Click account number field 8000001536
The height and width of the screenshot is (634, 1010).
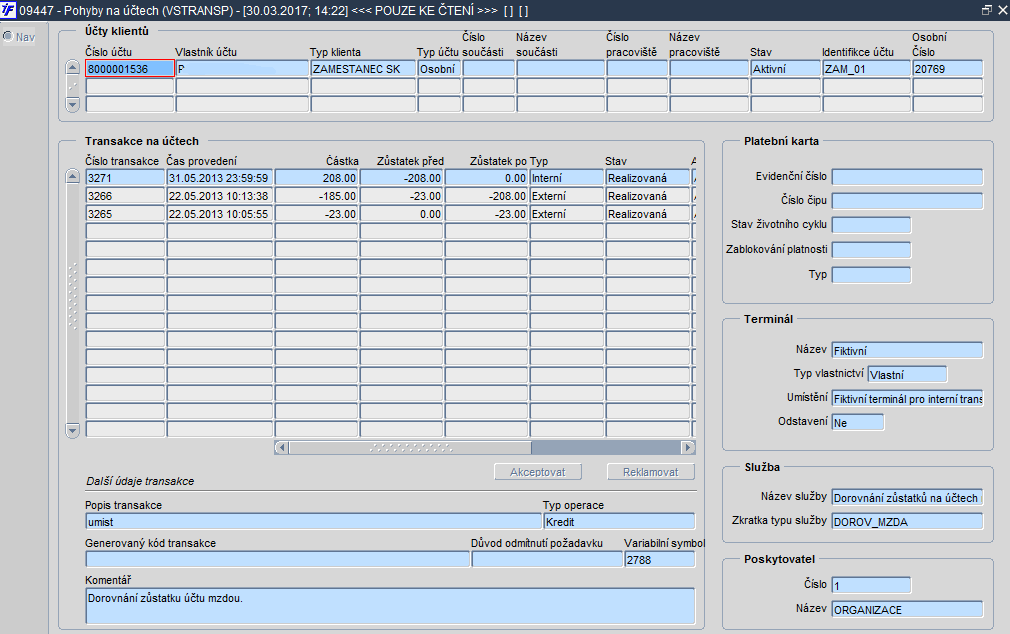[129, 68]
